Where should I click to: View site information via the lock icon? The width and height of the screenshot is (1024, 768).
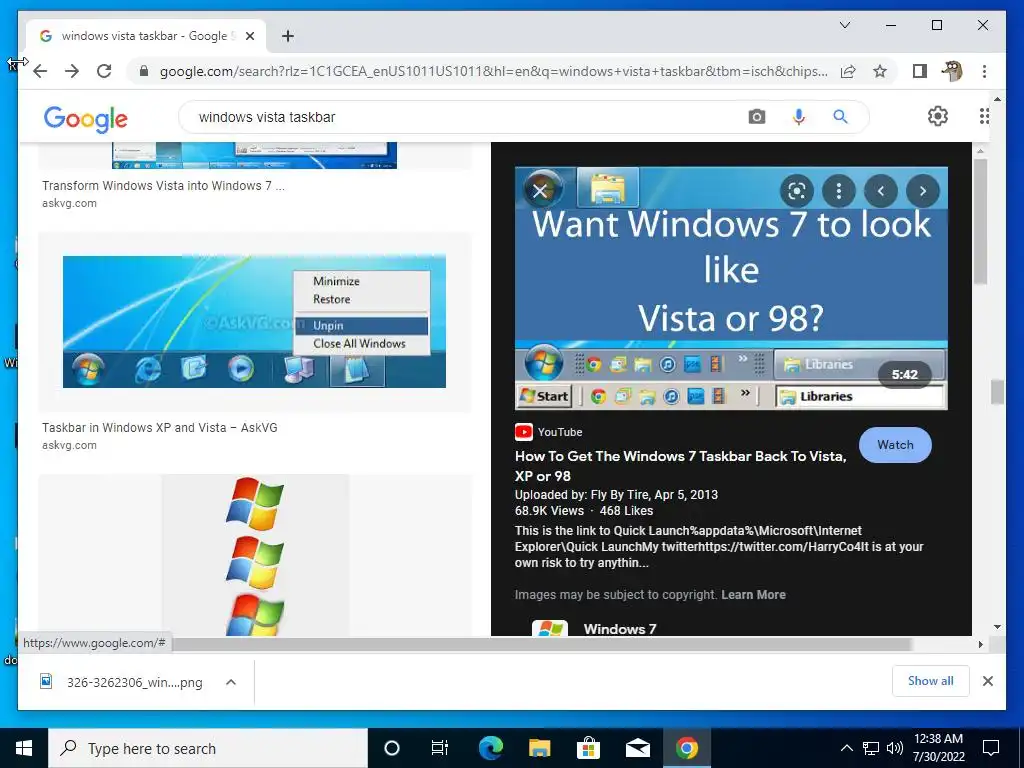click(x=144, y=71)
